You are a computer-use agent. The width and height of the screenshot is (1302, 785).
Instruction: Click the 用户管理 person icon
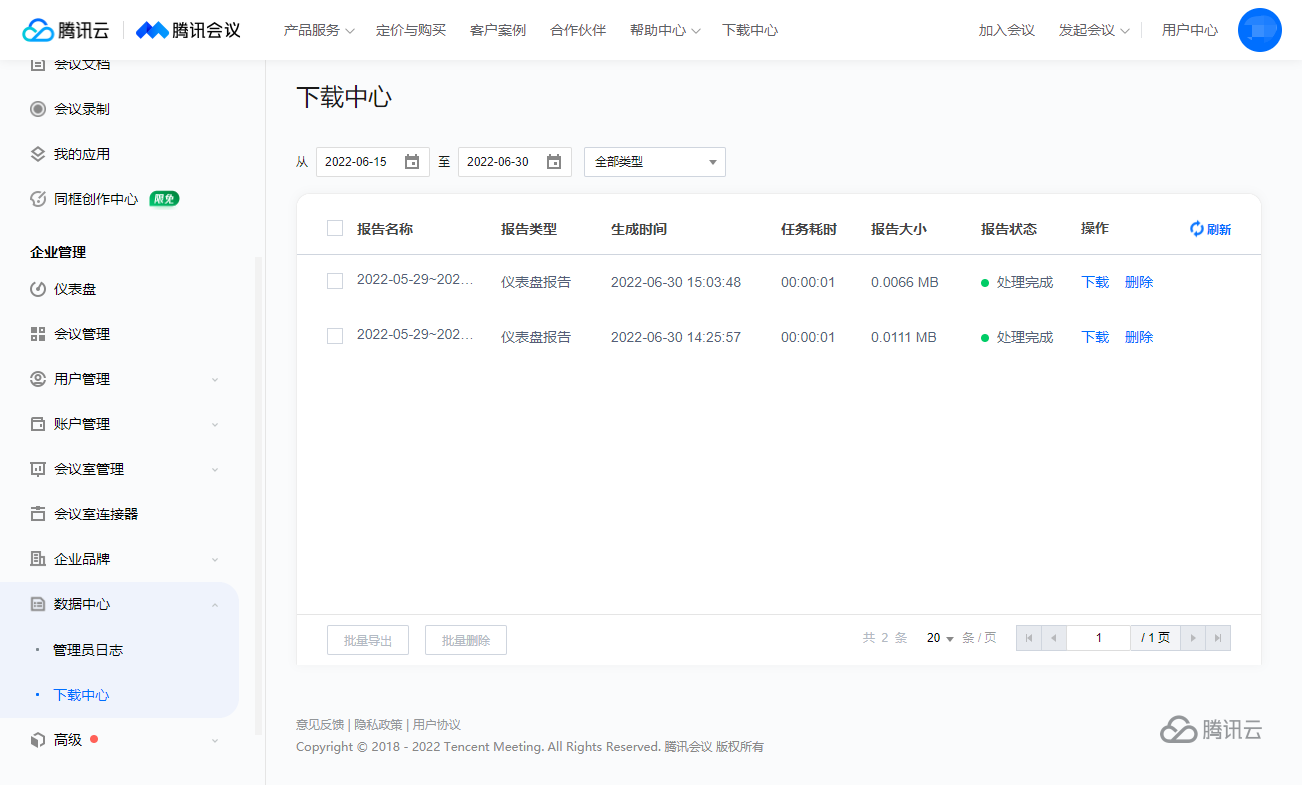[x=38, y=379]
